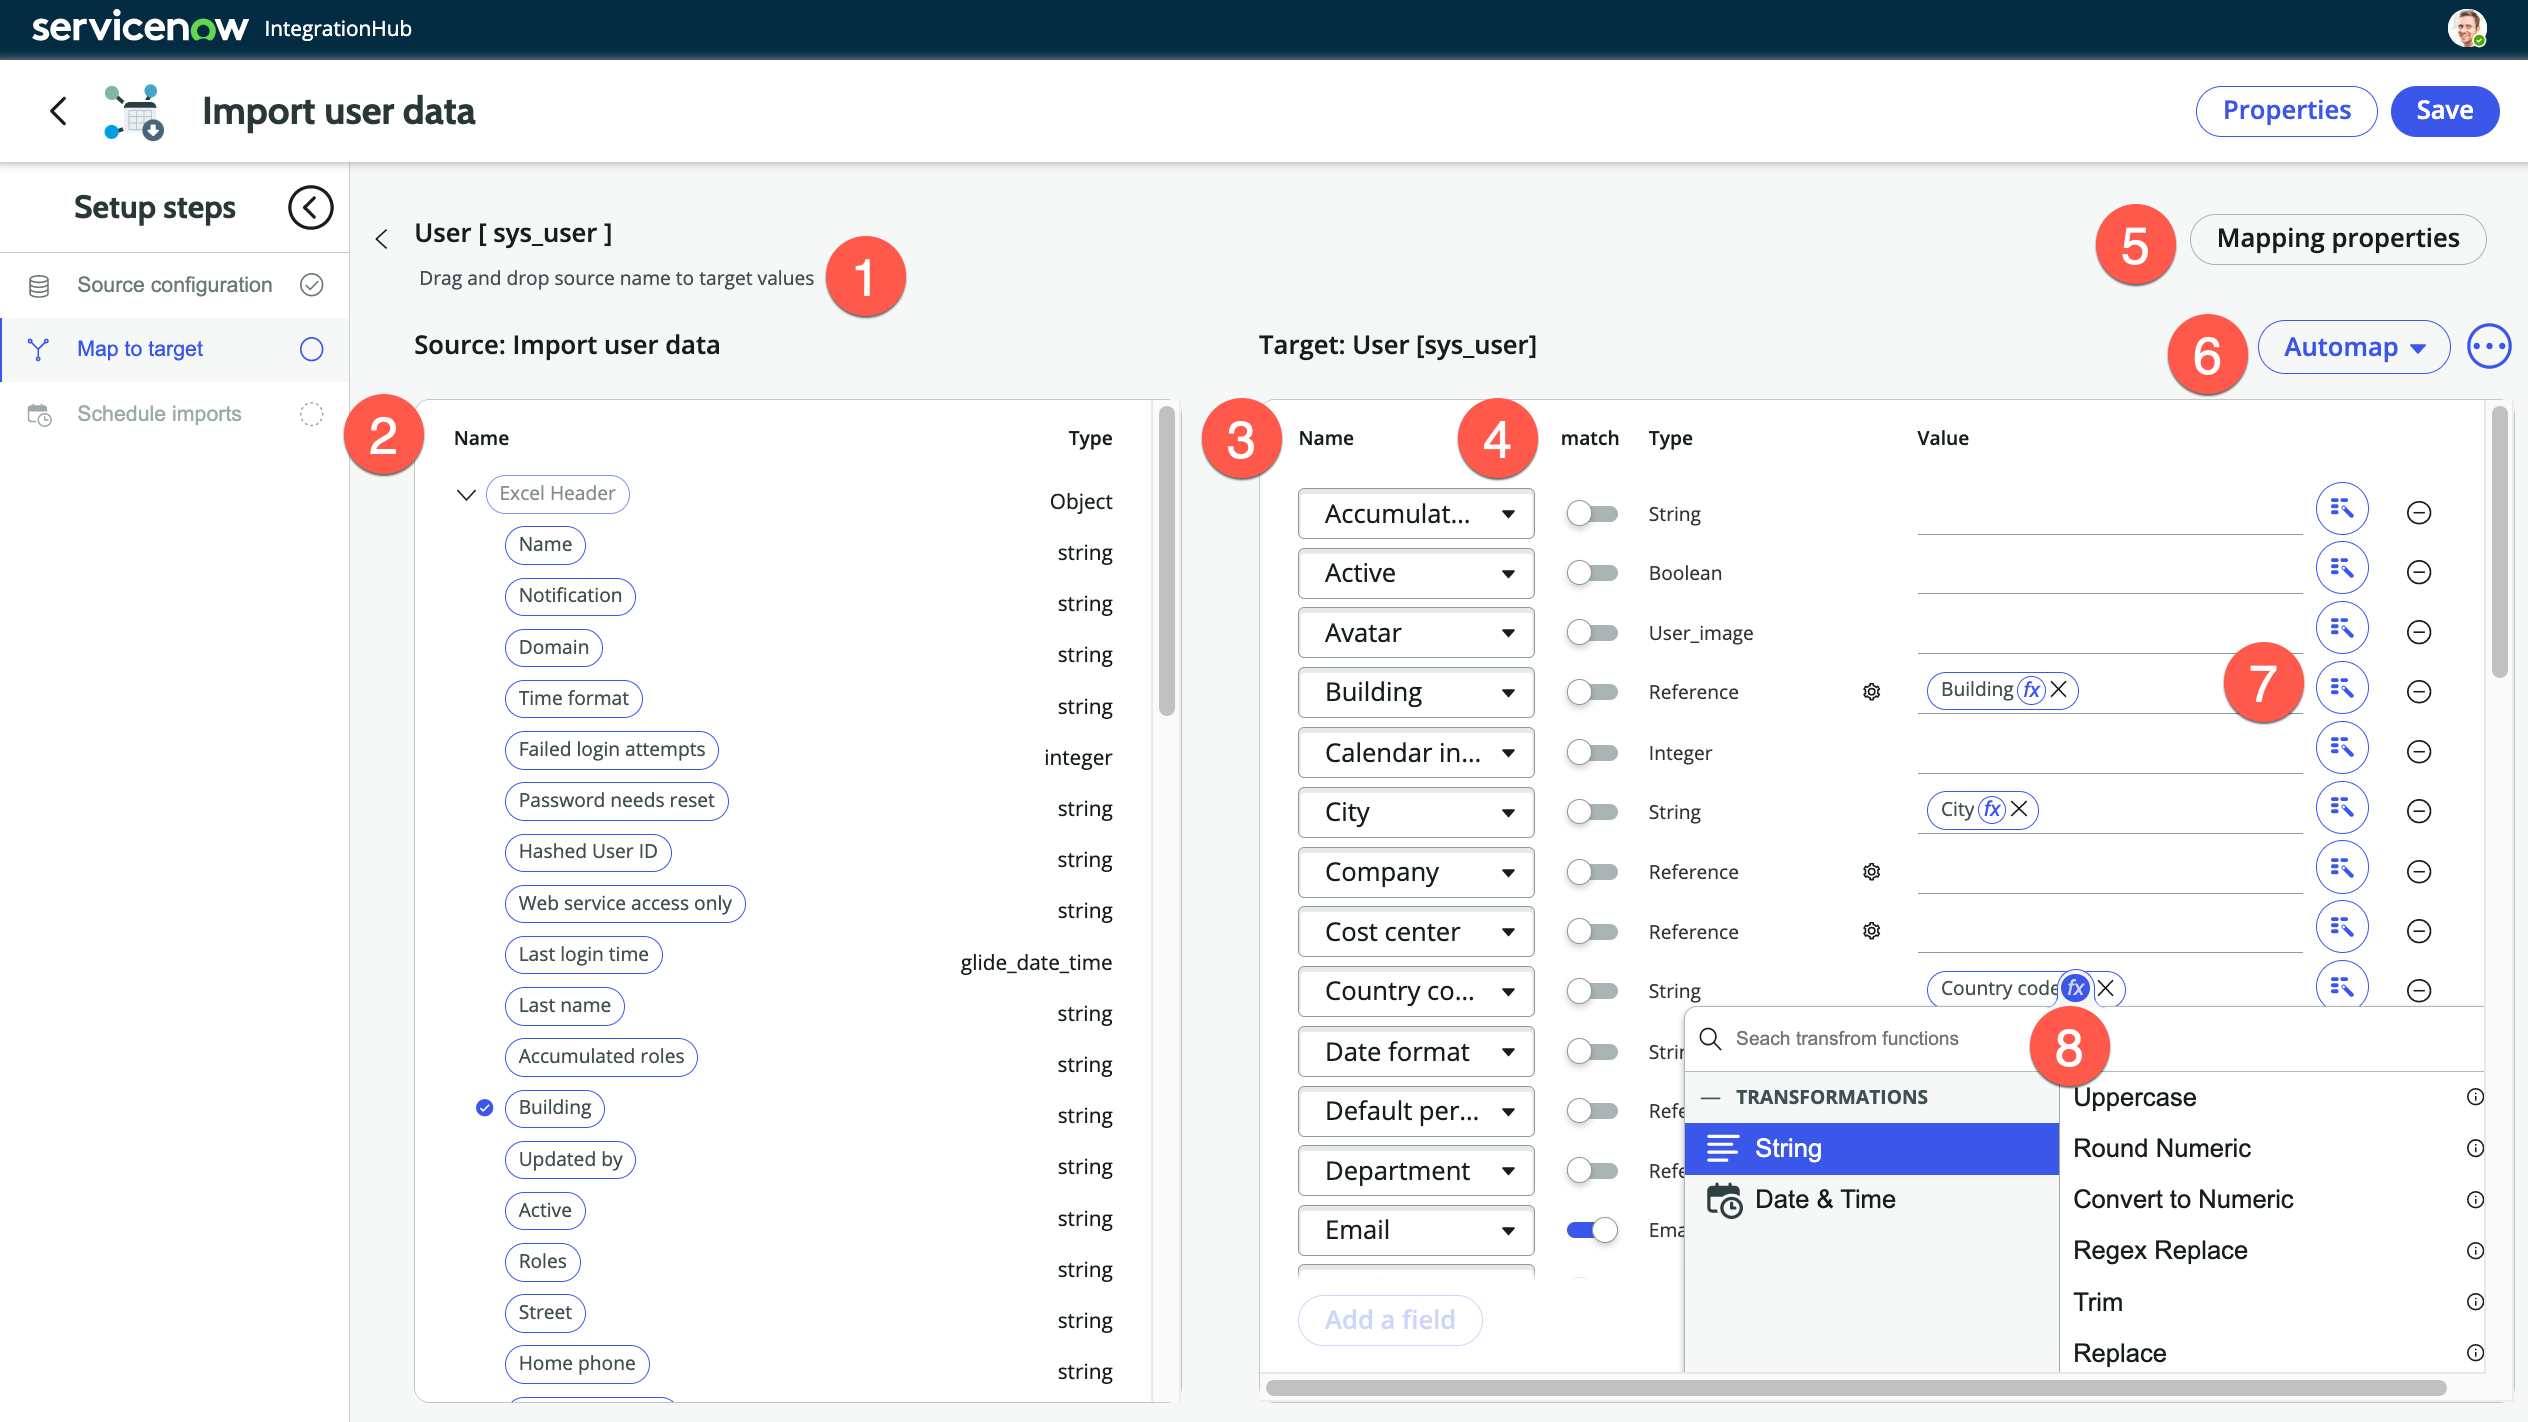Image resolution: width=2528 pixels, height=1422 pixels.
Task: Choose the Uppercase transform function
Action: (x=2135, y=1097)
